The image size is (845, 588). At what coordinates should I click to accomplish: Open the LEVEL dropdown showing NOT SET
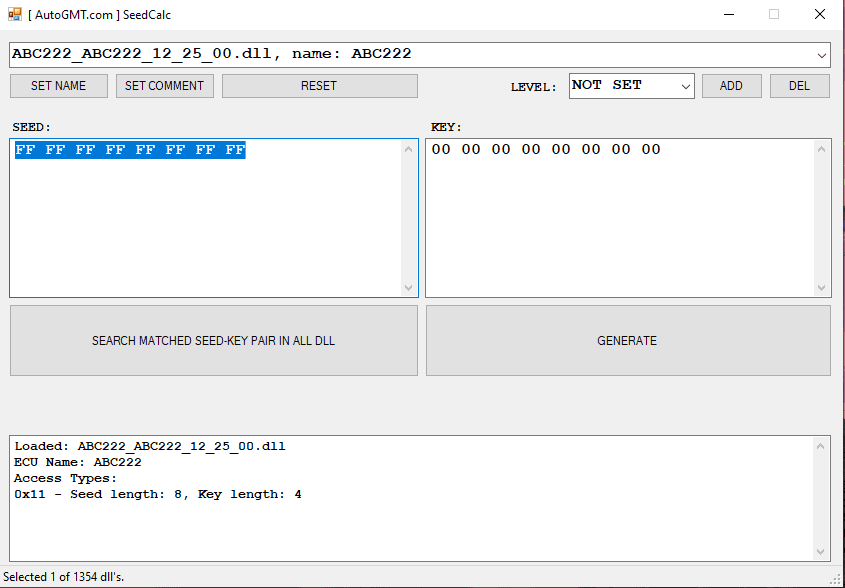click(631, 86)
